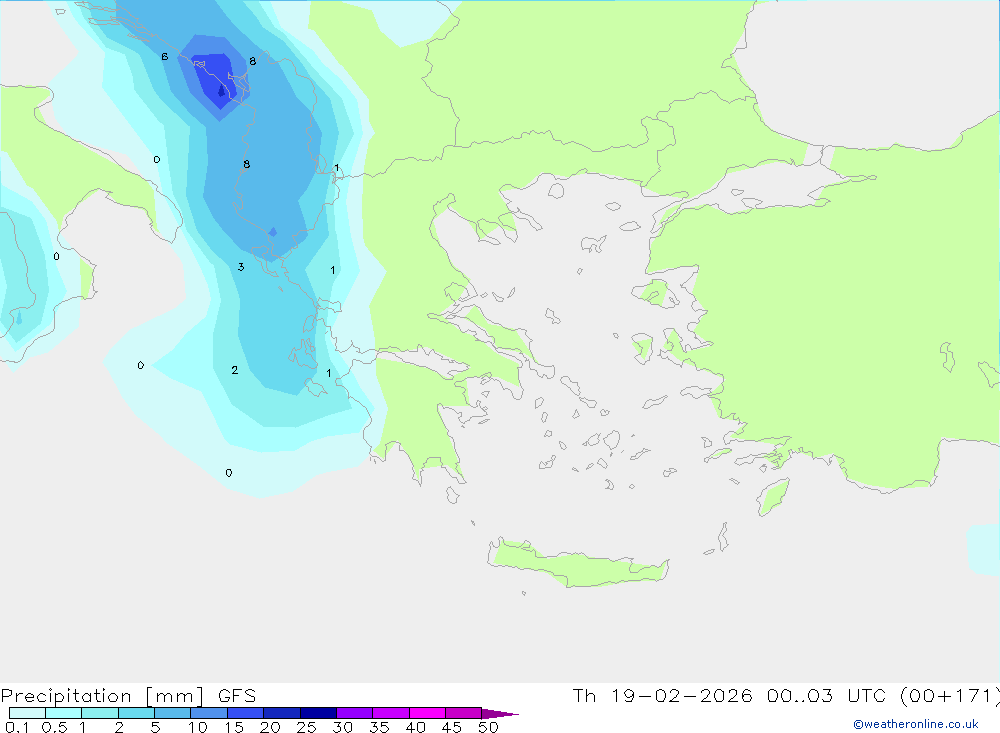Select the 45–50 mm legend swatch

pyautogui.click(x=464, y=713)
